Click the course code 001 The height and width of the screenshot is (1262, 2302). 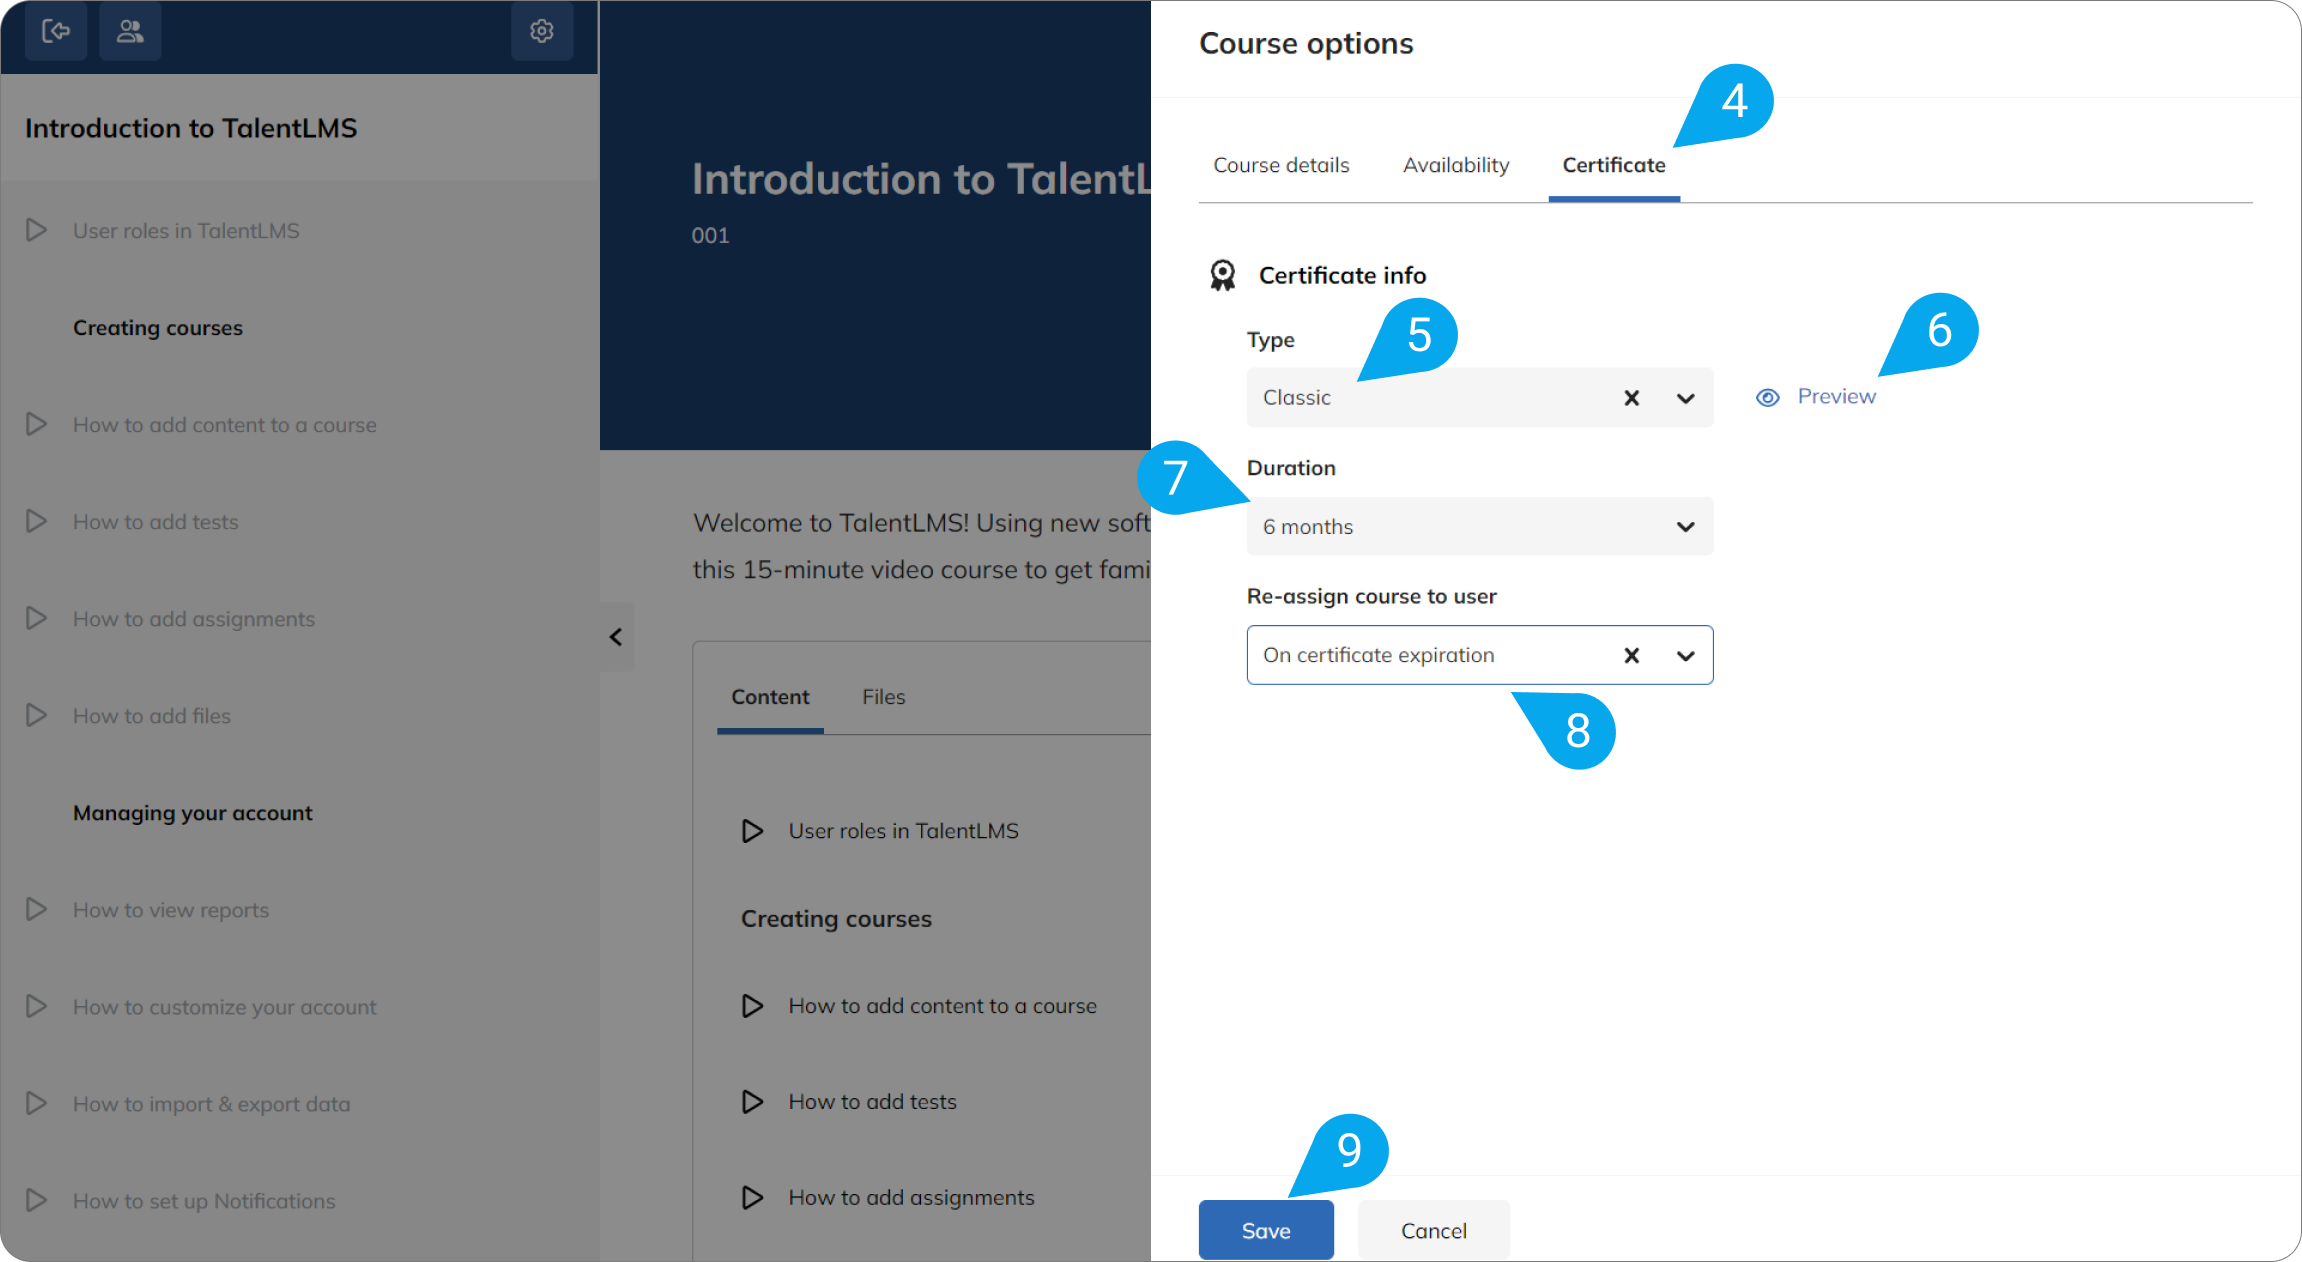click(x=711, y=236)
